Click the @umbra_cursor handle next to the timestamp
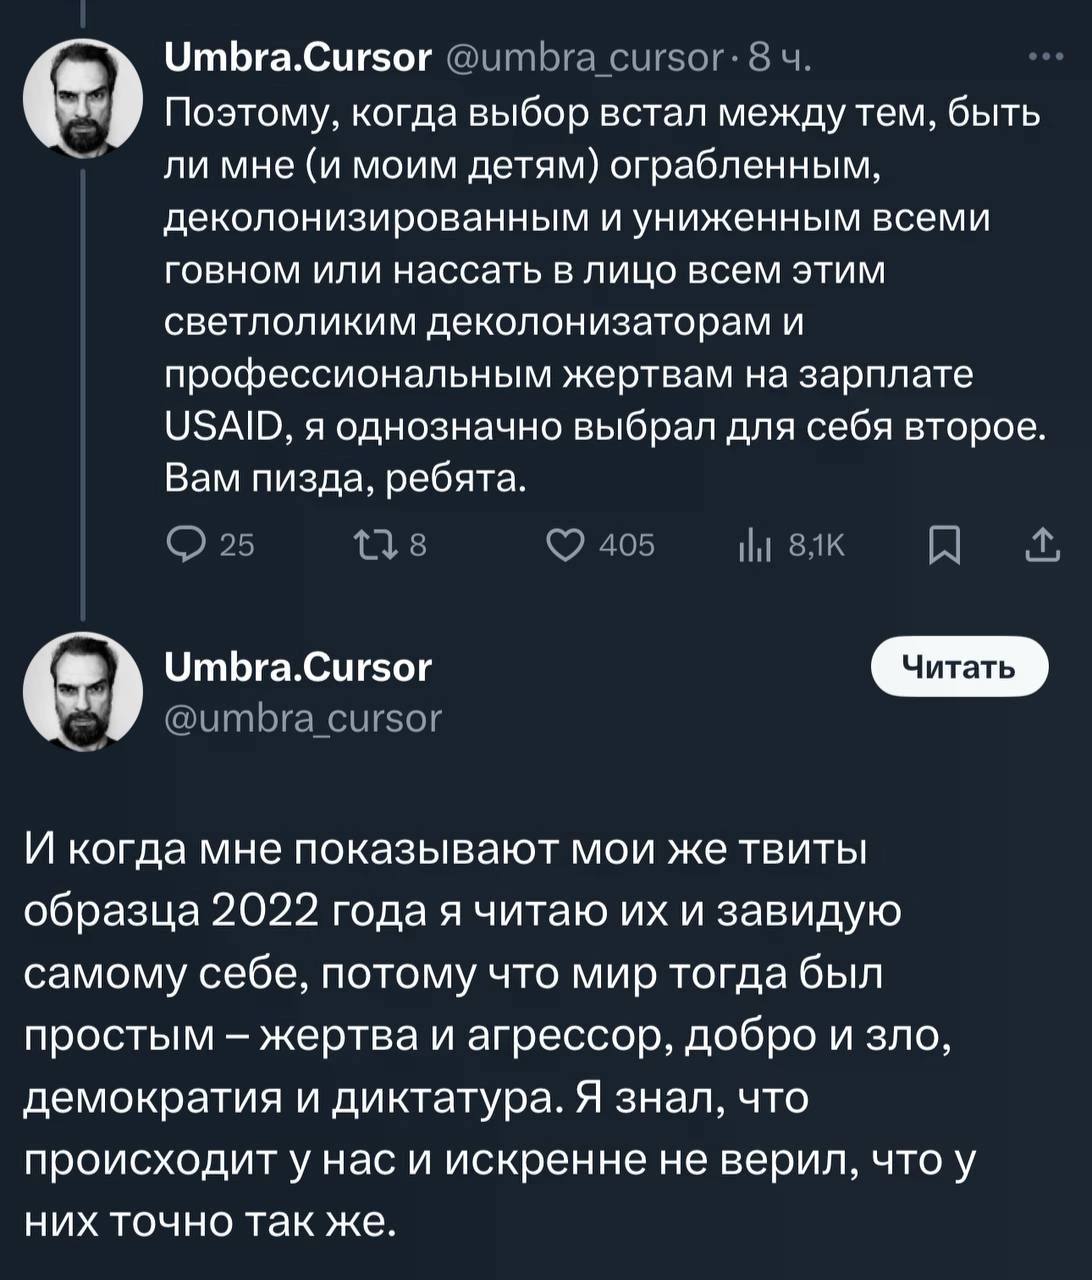1092x1280 pixels. tap(583, 58)
